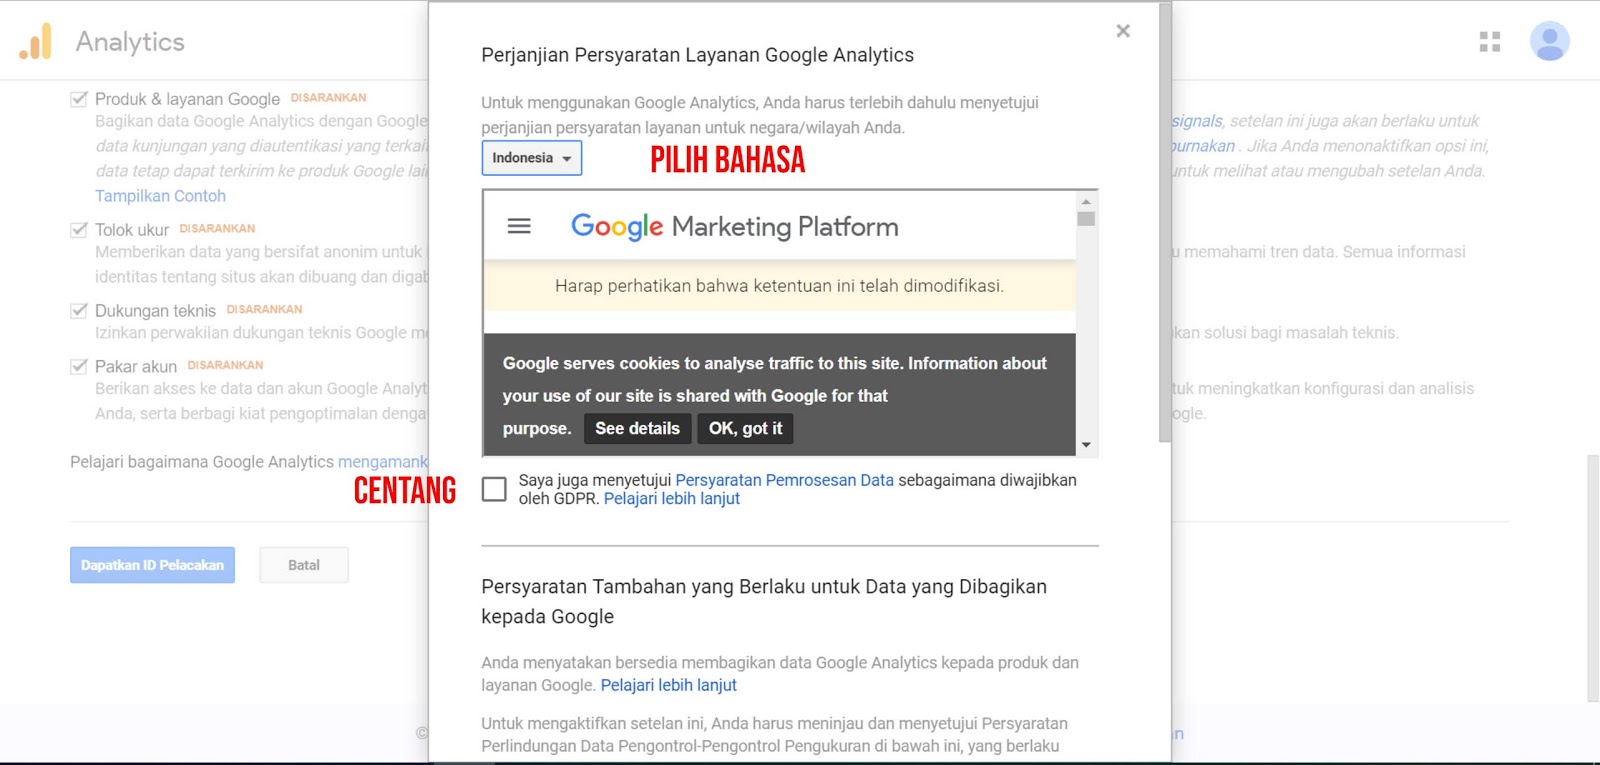Click the Google Marketing Platform logo
This screenshot has width=1600, height=765.
pyautogui.click(x=734, y=227)
